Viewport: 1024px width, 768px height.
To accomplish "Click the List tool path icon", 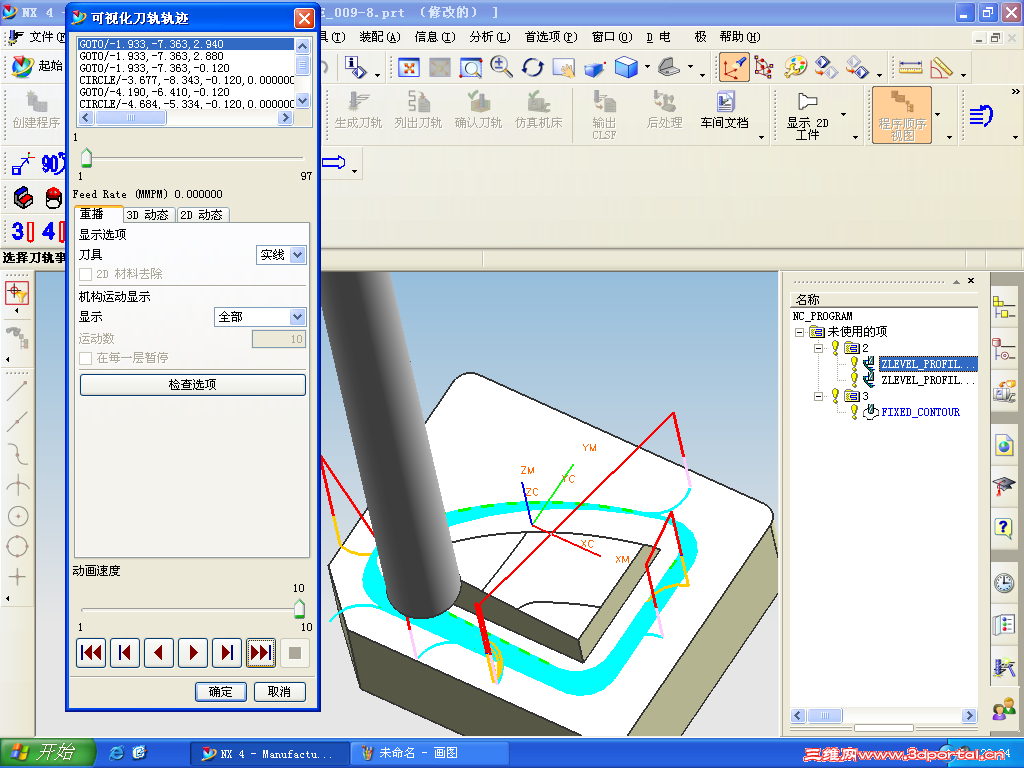I will [x=418, y=111].
